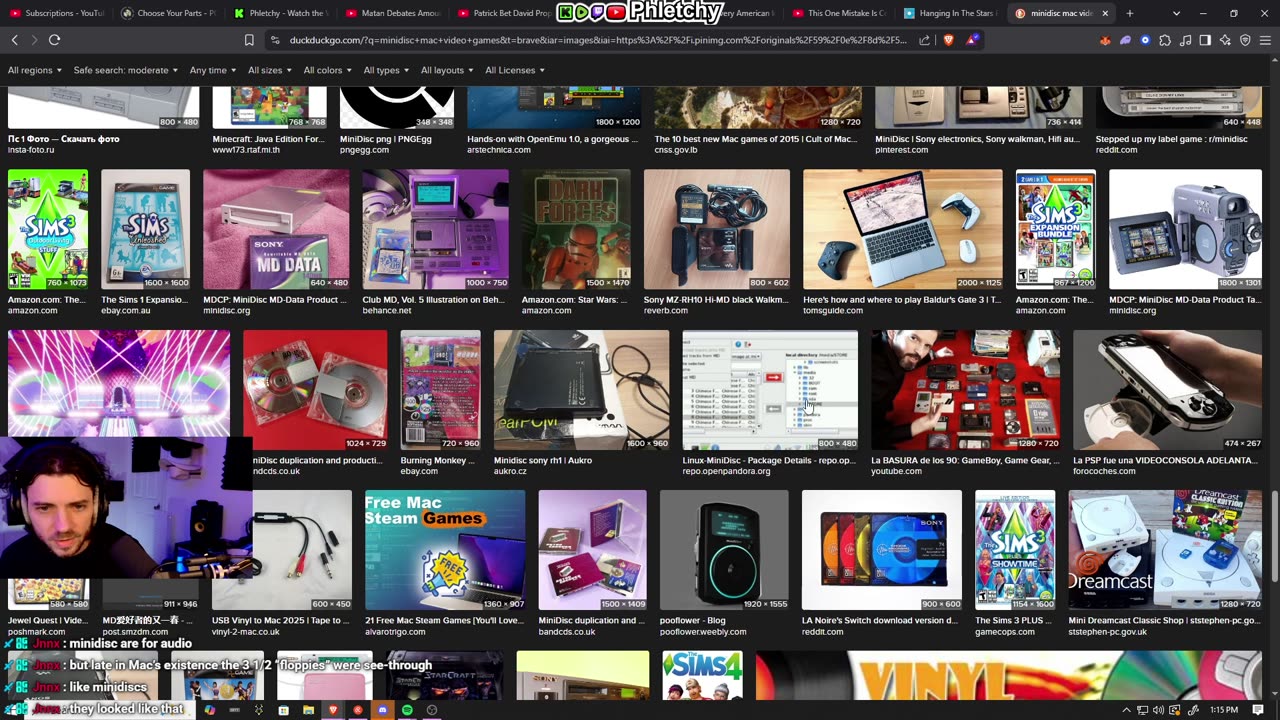Open the purple Phantom-style extension icon
Screen dimensions: 1280x720
point(1125,40)
